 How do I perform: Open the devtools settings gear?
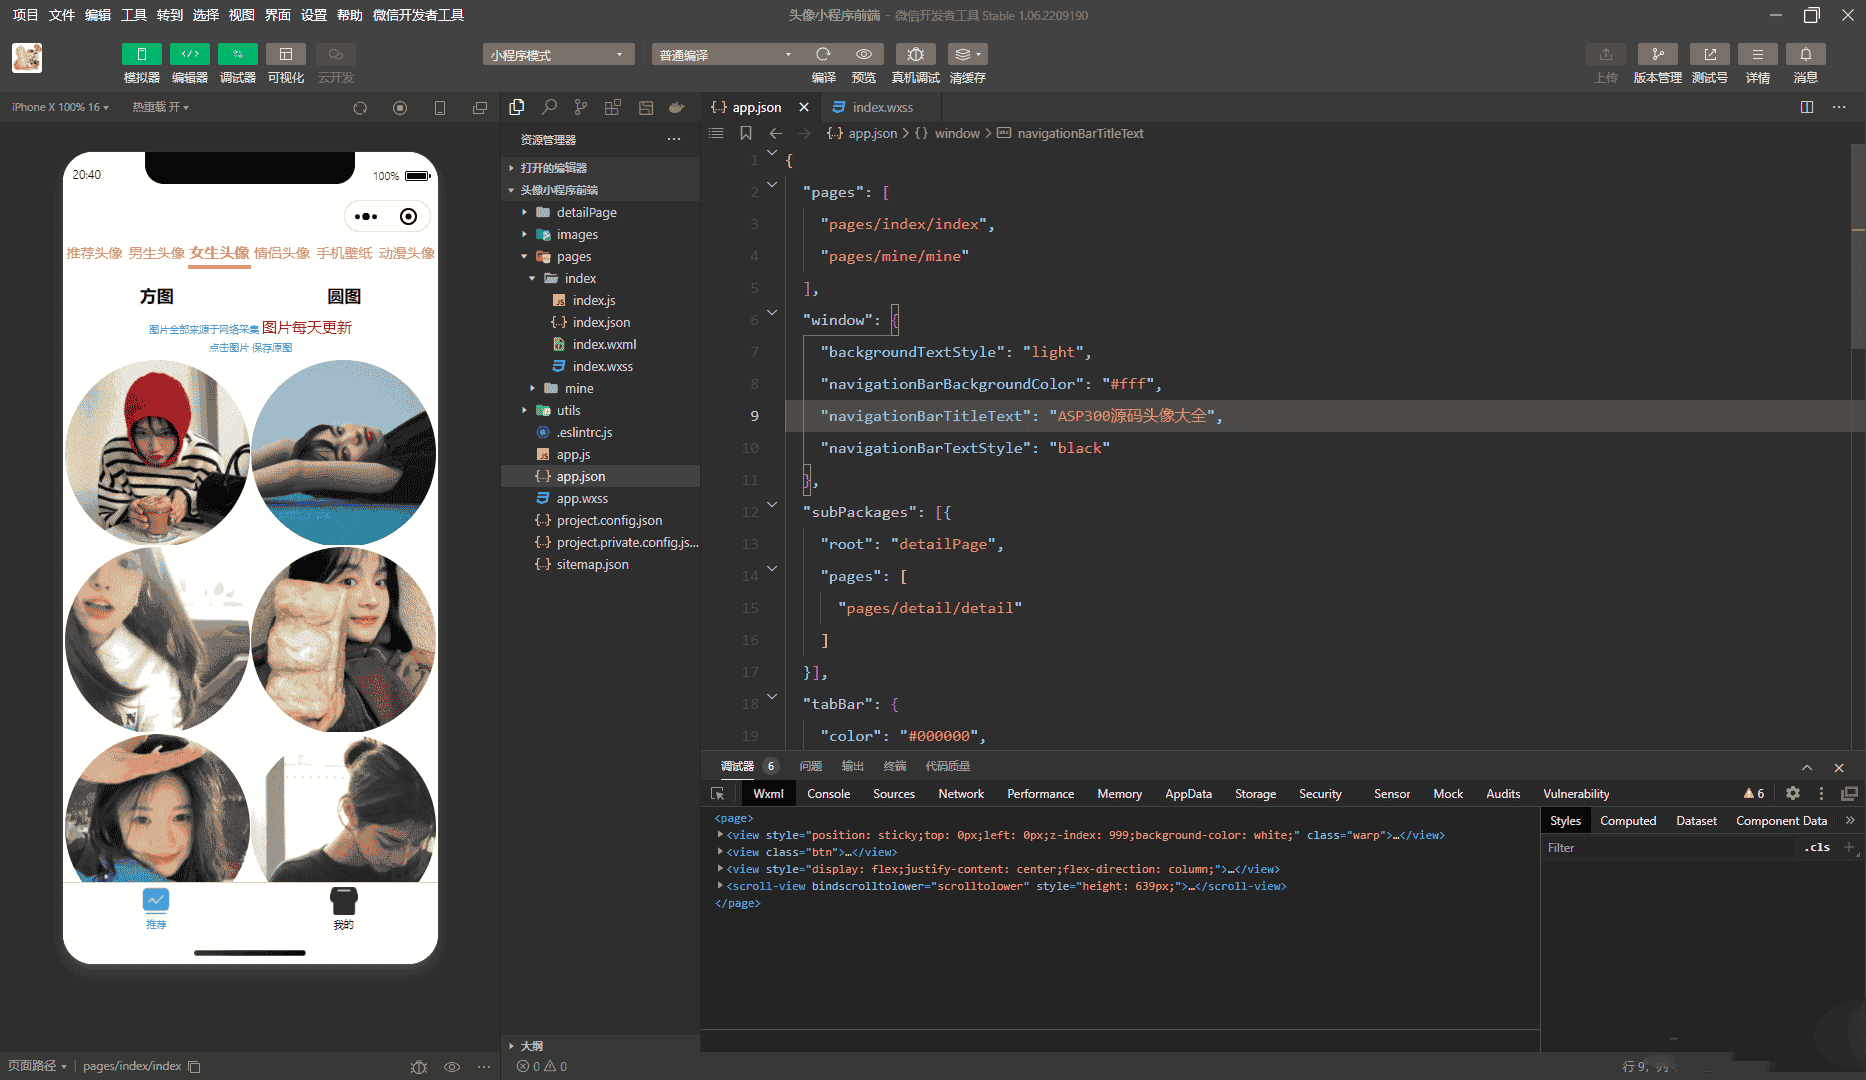1792,793
